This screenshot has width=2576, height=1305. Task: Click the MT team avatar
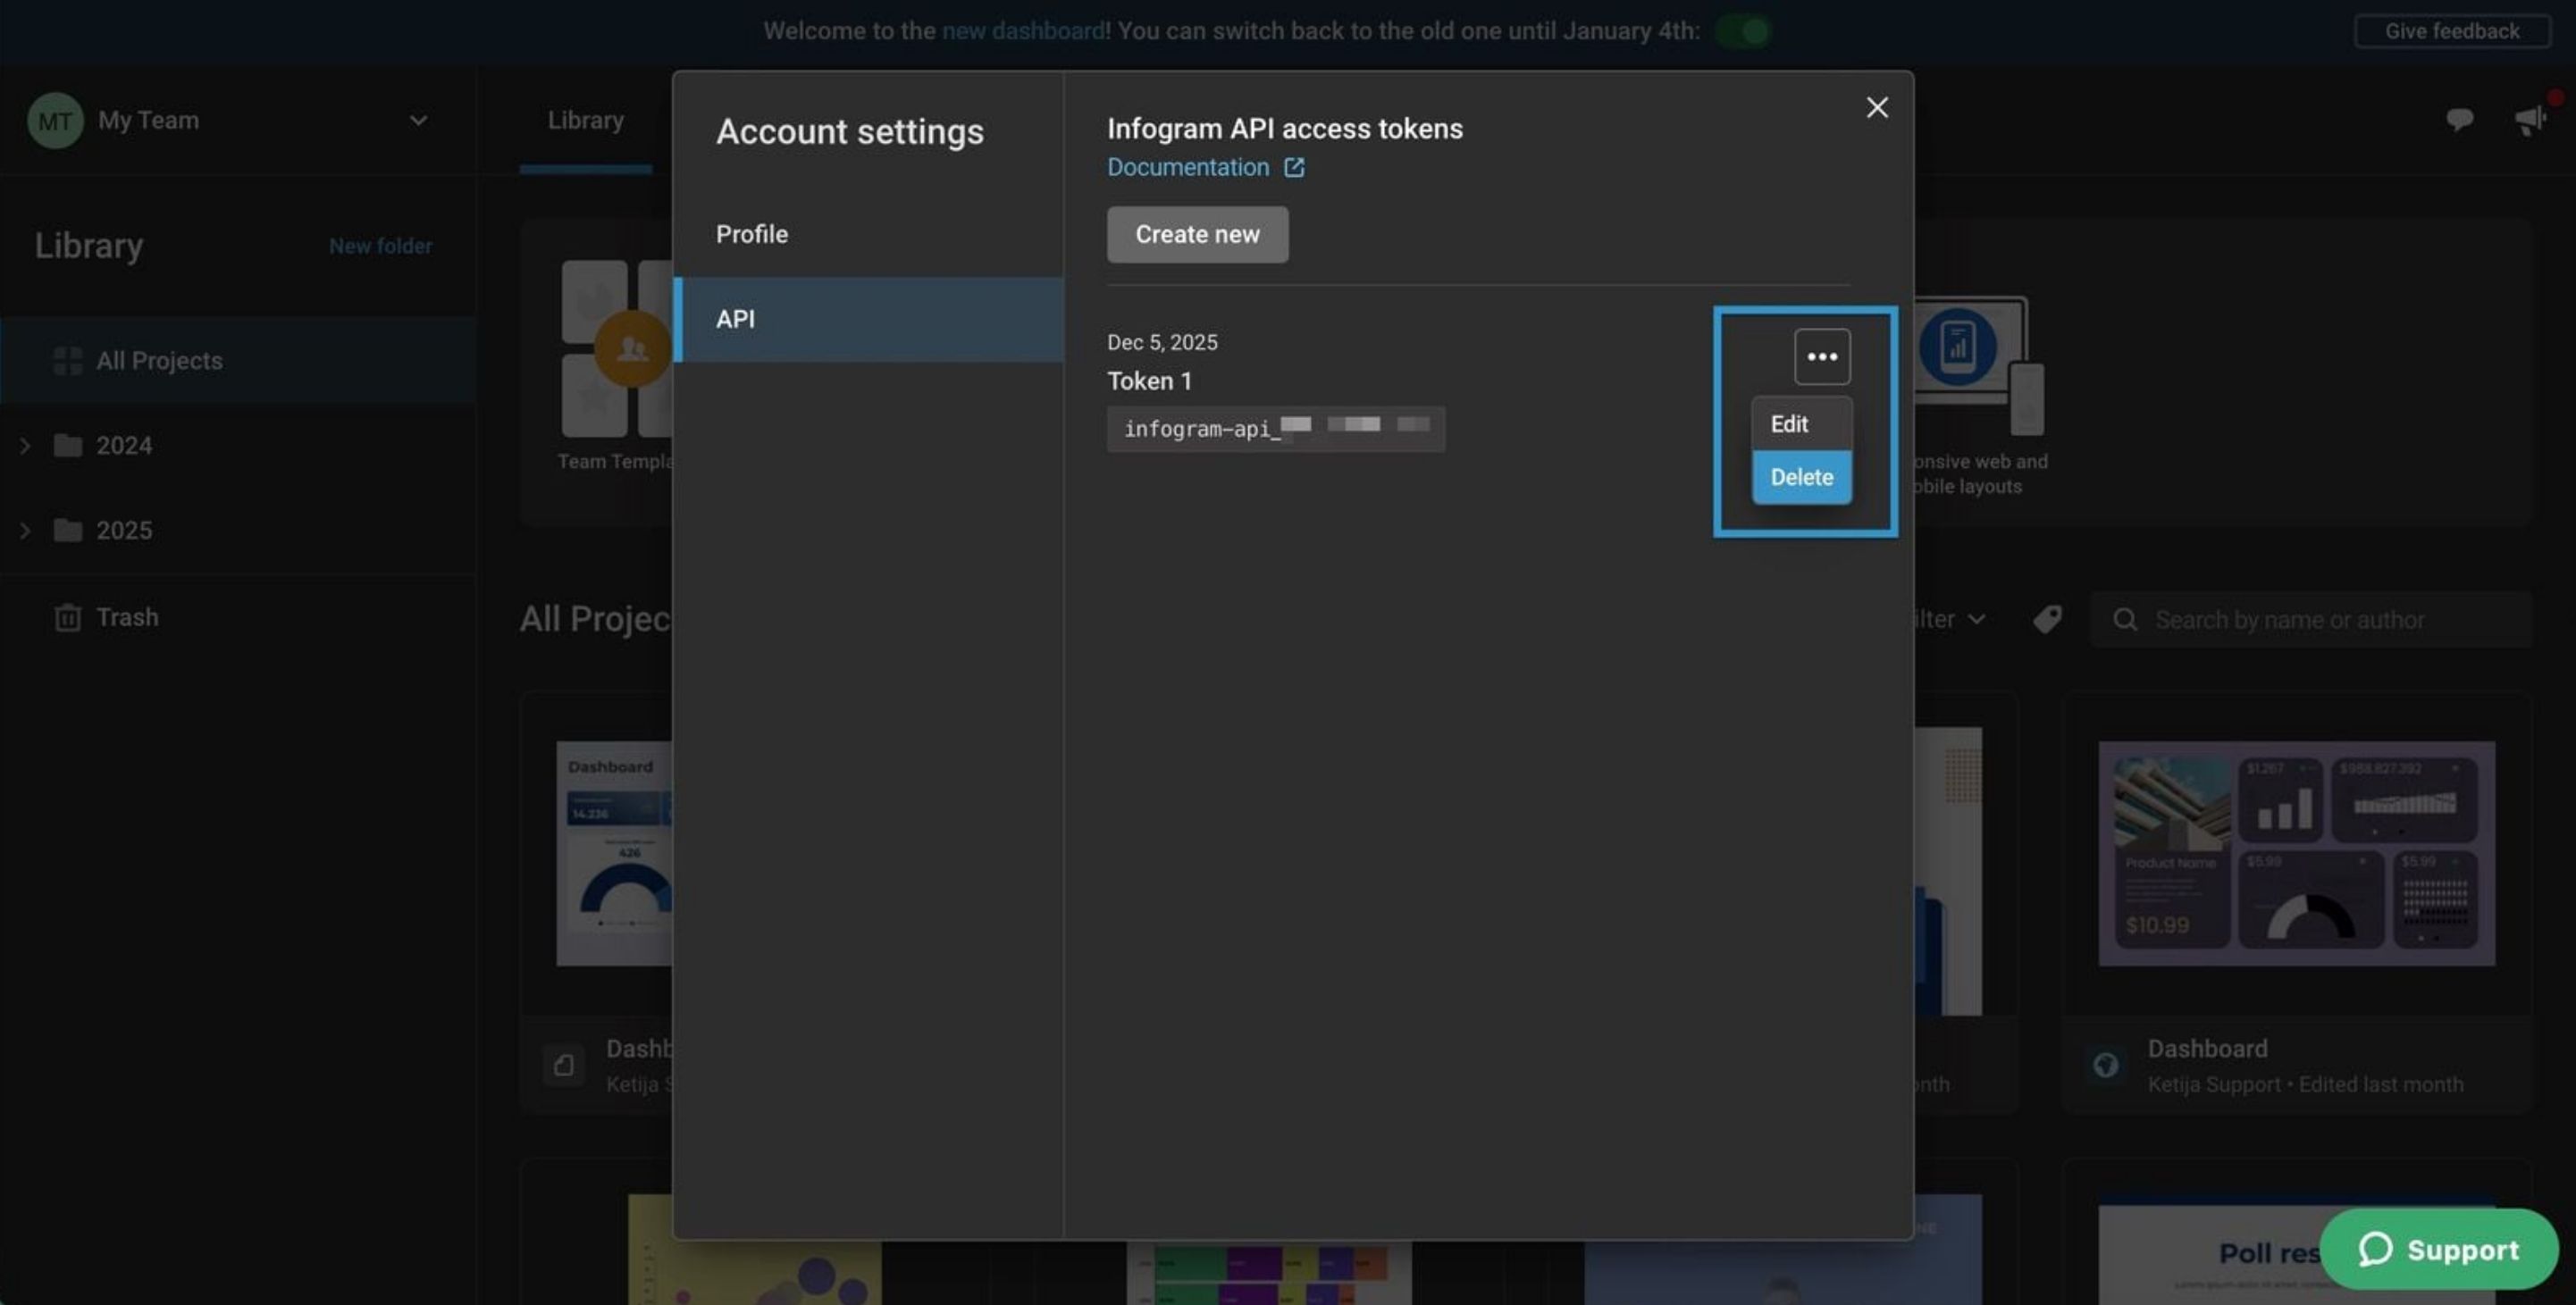click(x=55, y=119)
